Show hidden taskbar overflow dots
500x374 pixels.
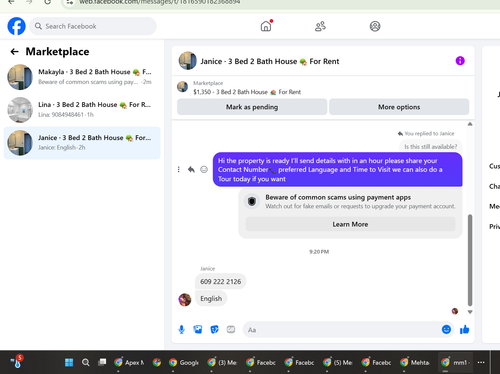tap(481, 362)
